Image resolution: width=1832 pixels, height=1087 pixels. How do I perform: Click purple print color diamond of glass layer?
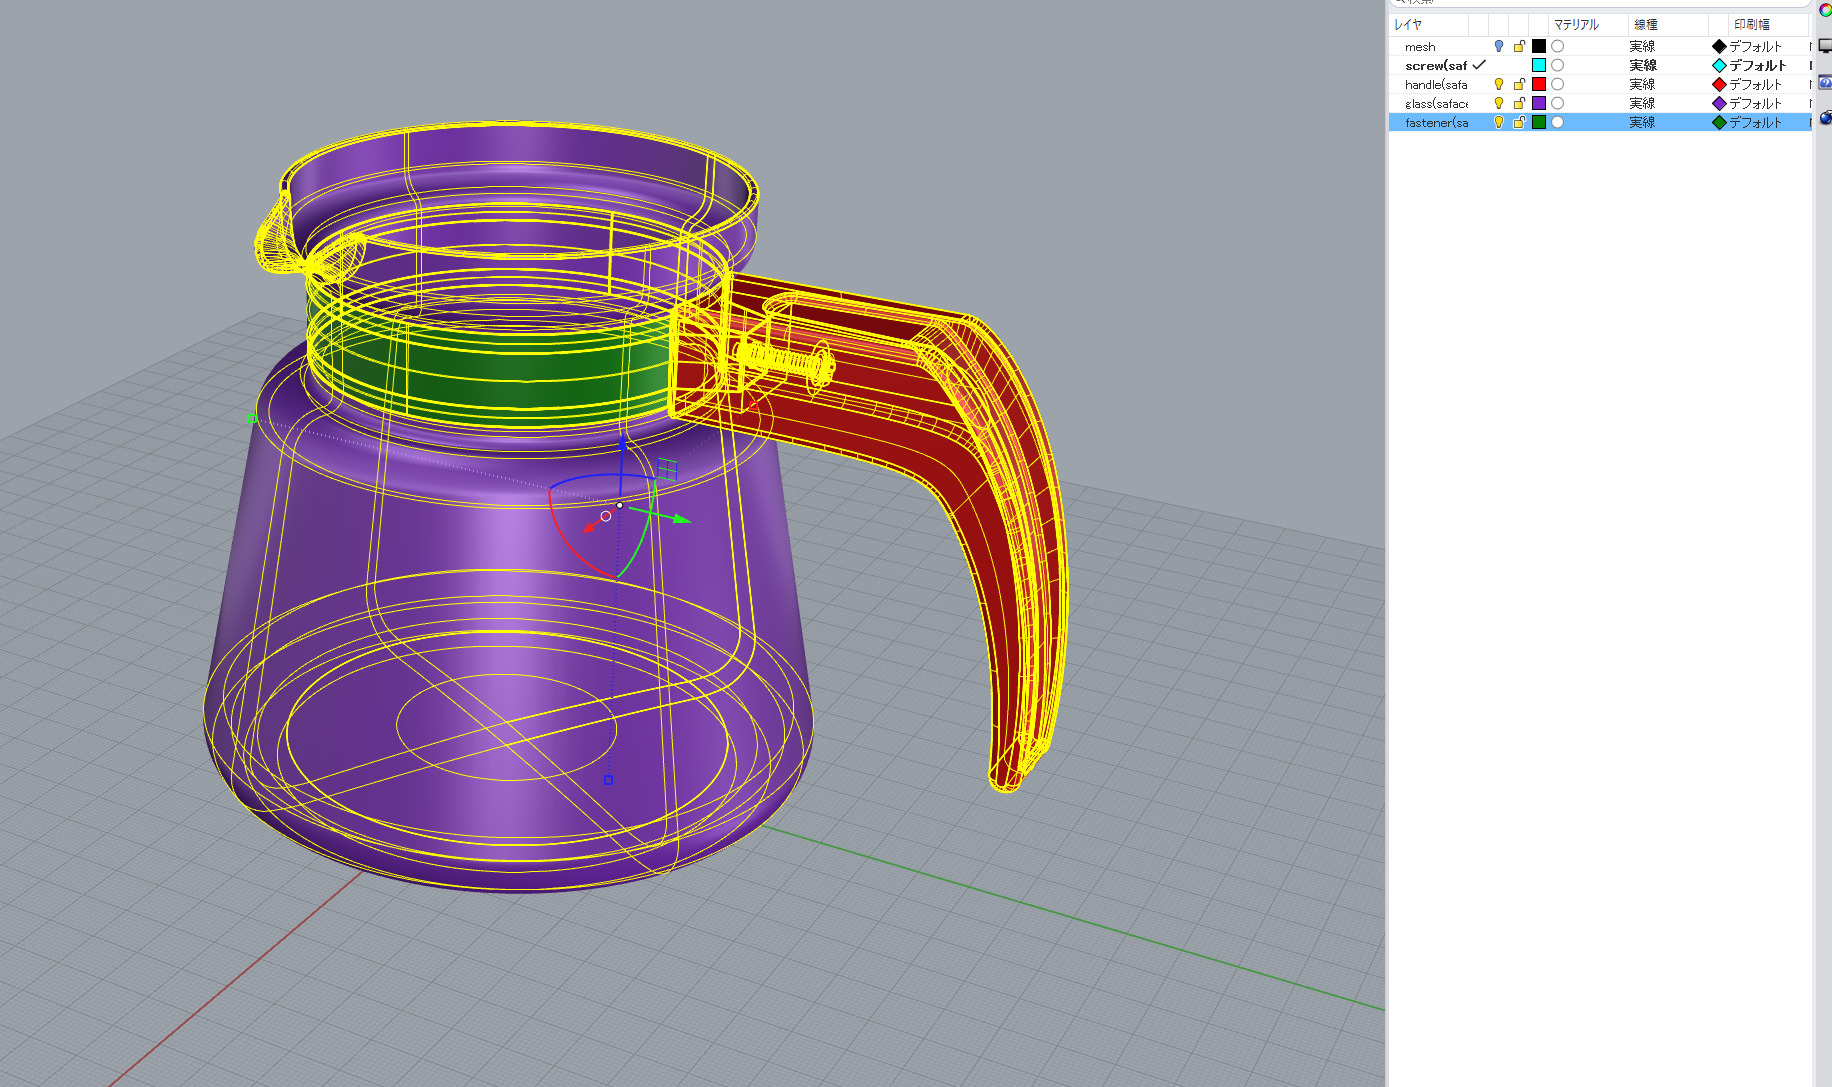pyautogui.click(x=1719, y=103)
